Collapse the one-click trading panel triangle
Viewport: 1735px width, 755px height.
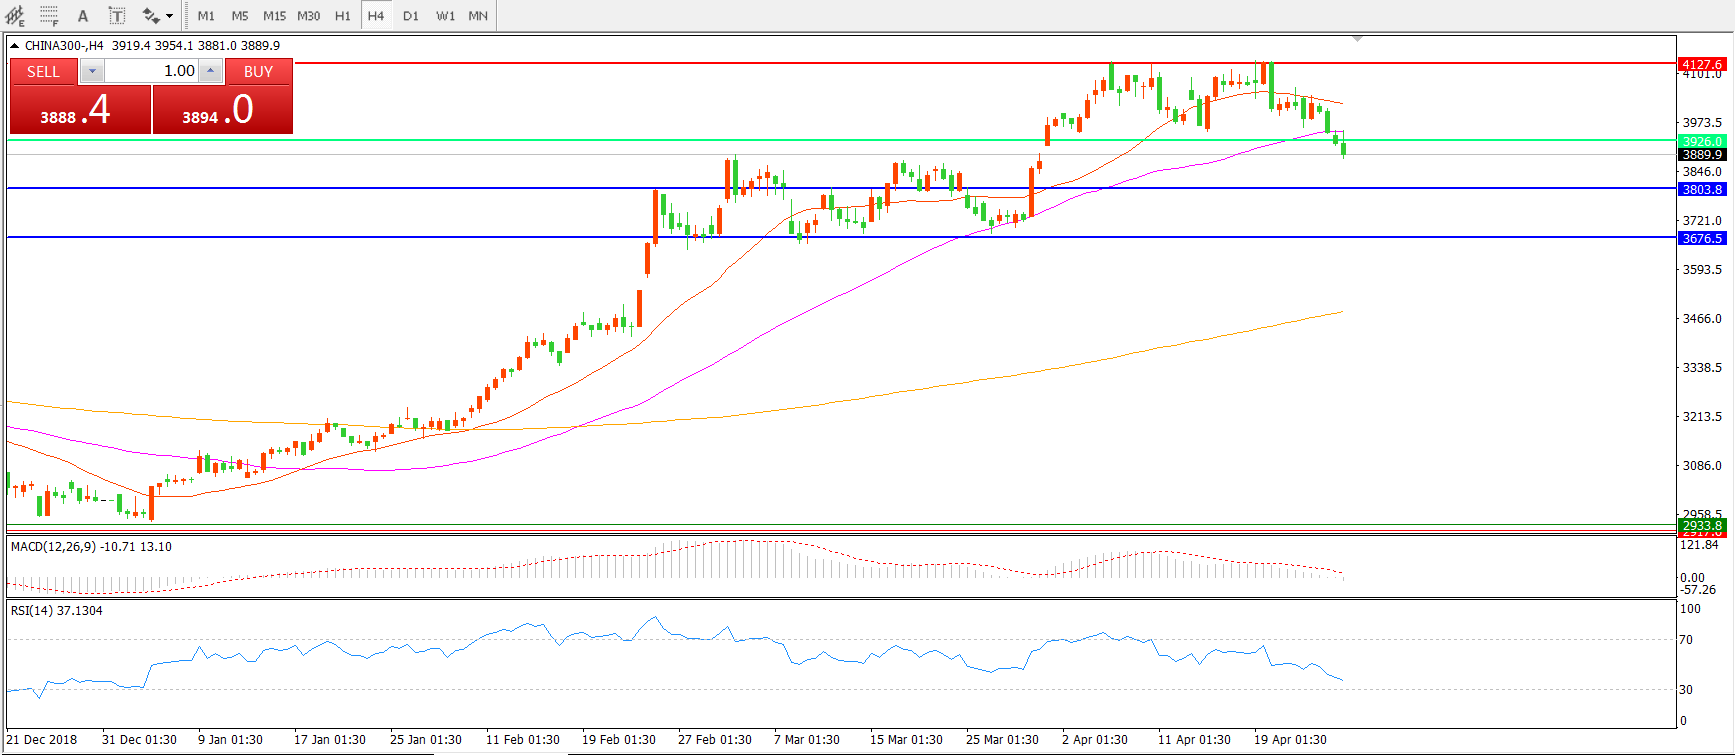point(15,46)
